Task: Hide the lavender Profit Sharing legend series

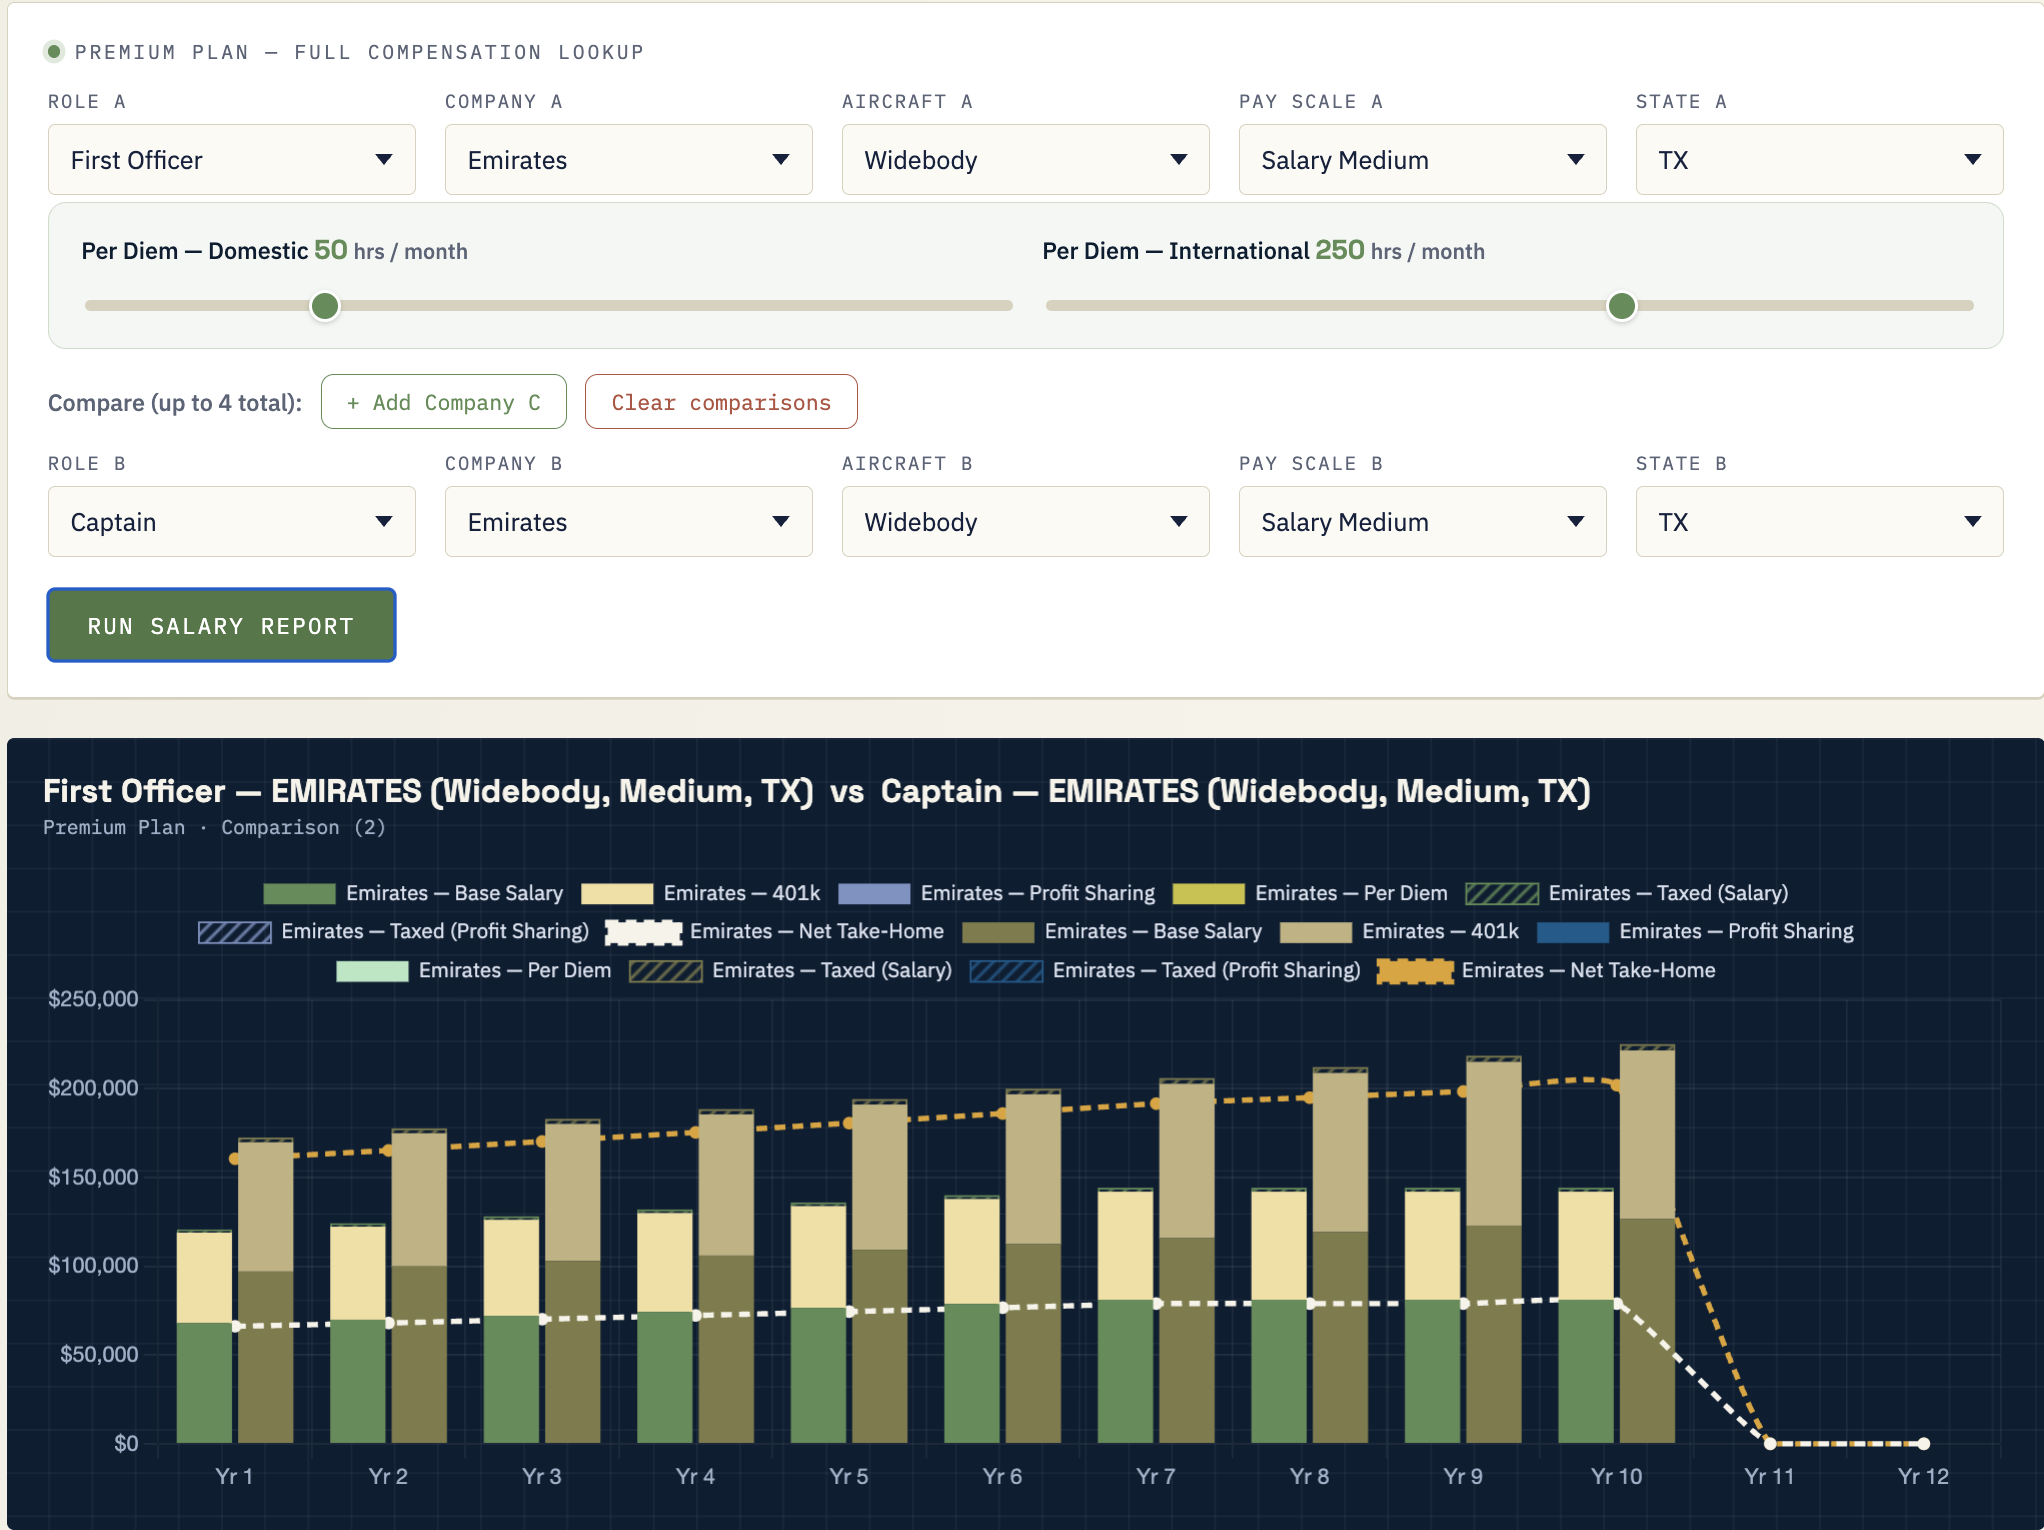Action: (x=996, y=893)
